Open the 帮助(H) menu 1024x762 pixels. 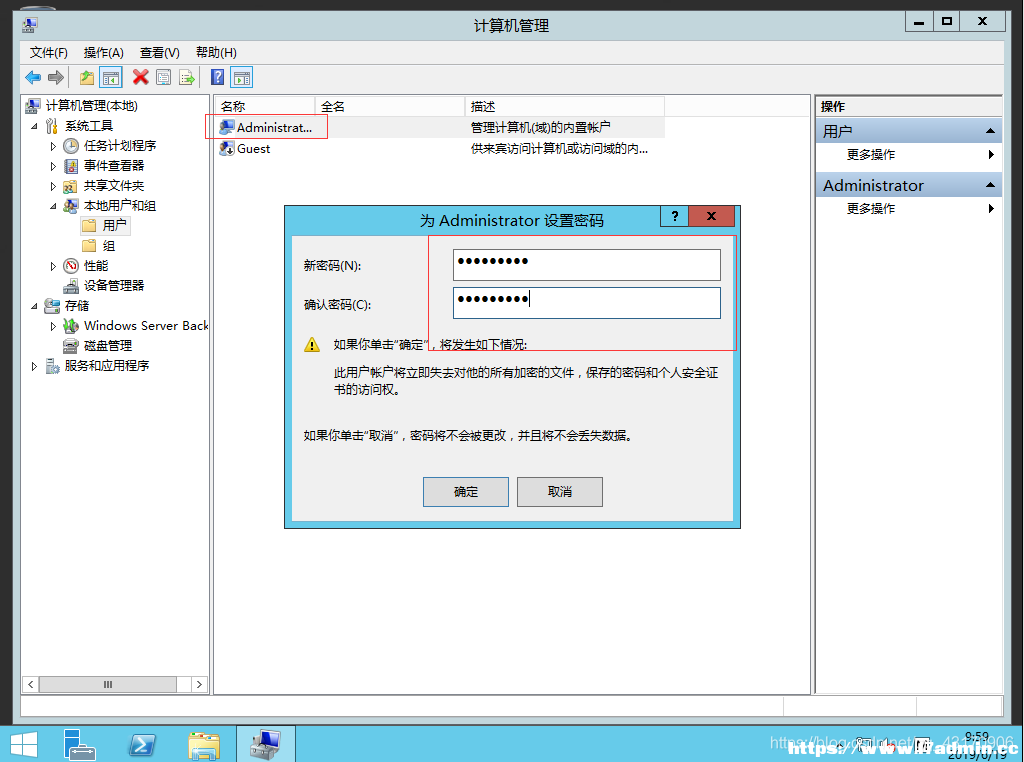[x=216, y=53]
